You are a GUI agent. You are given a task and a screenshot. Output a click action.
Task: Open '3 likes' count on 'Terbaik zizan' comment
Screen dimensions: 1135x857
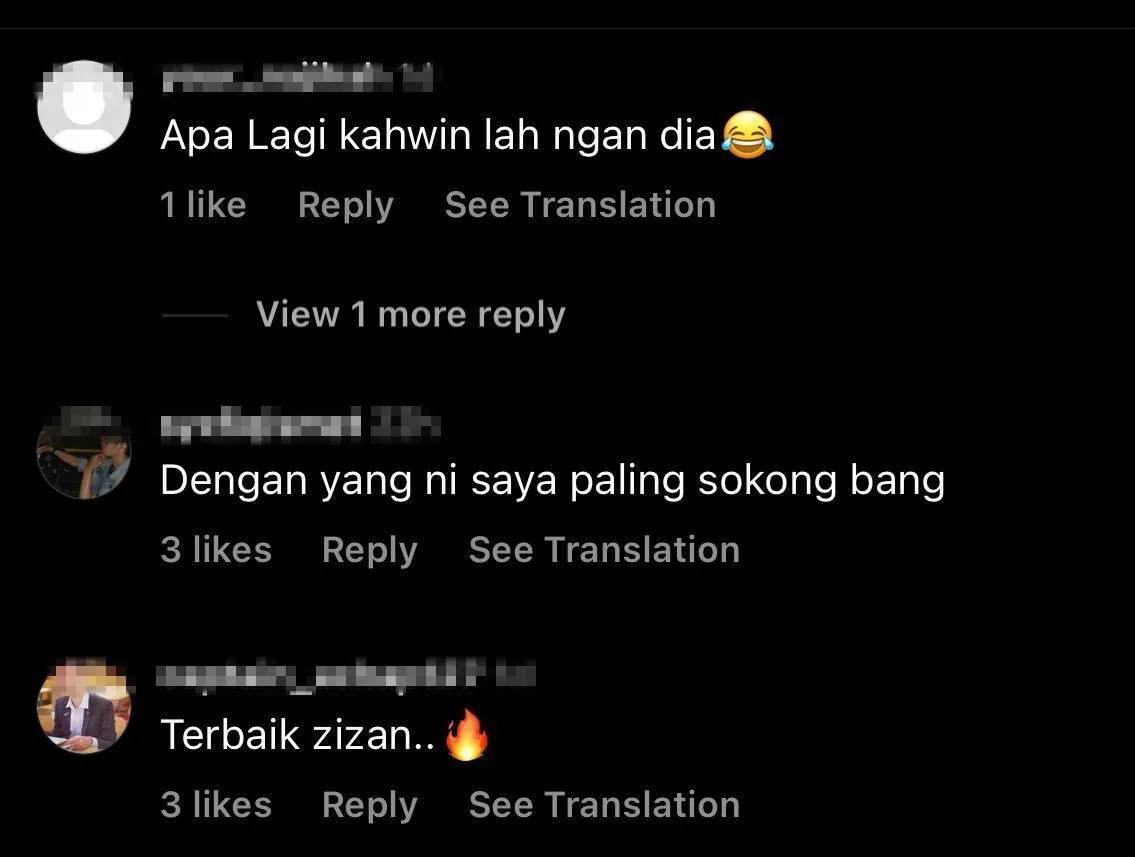(216, 805)
